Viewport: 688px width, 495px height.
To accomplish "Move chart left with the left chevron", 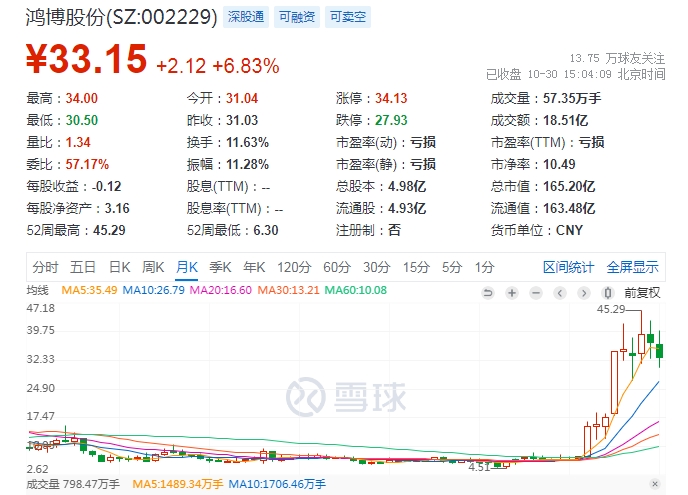I will click(560, 293).
